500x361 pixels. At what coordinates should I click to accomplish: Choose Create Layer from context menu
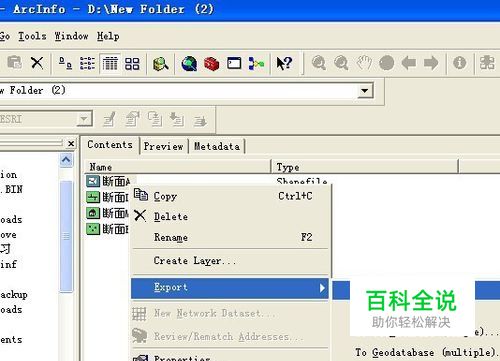230,261
